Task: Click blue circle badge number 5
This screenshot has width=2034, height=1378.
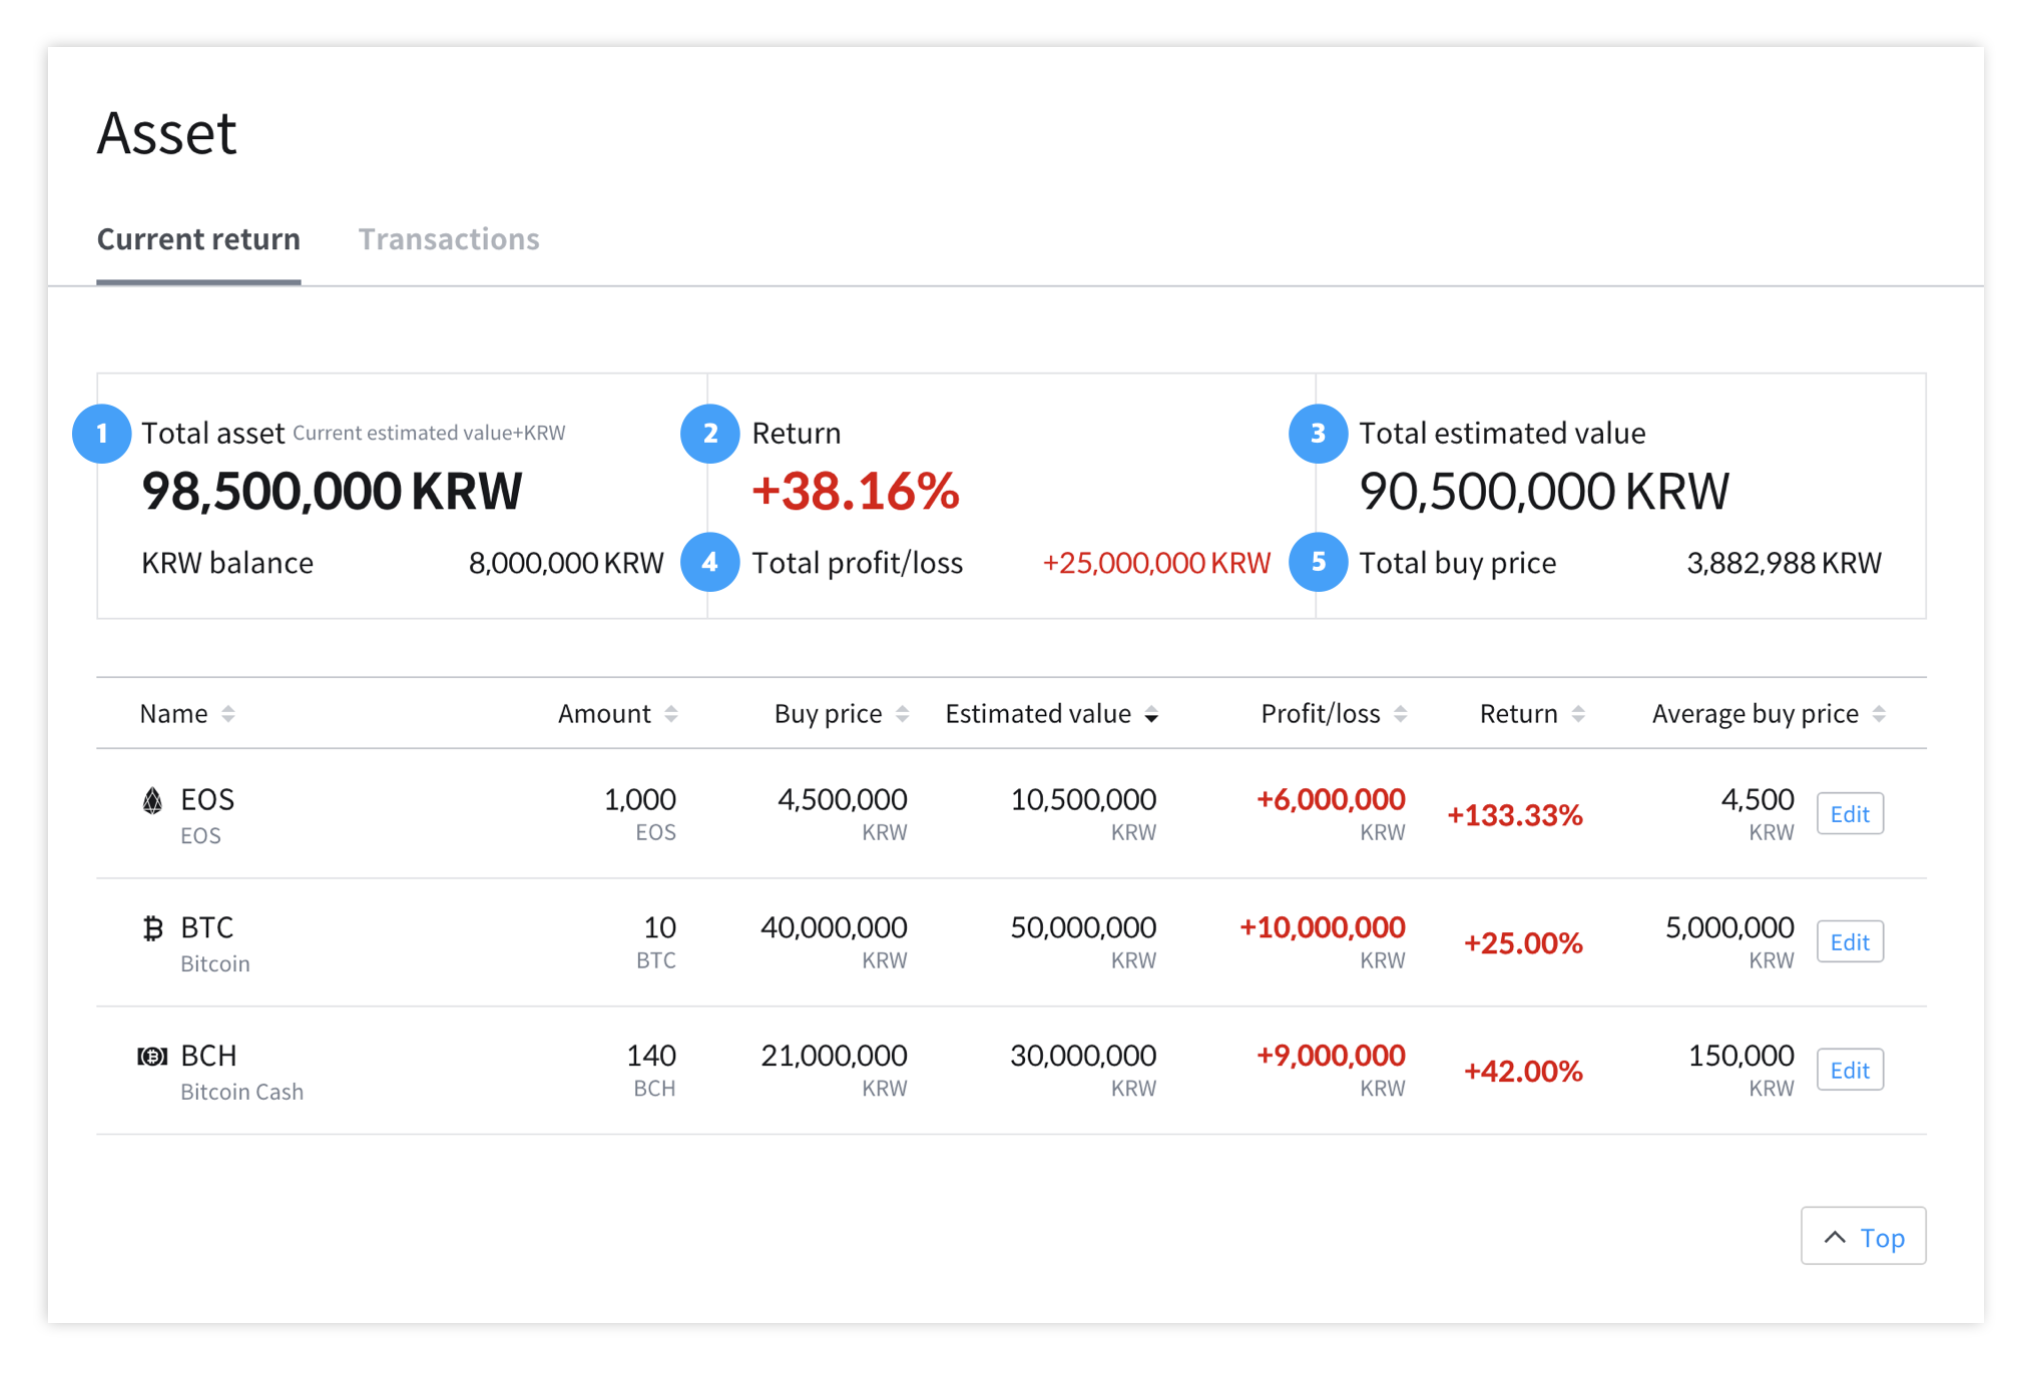Action: (1318, 562)
